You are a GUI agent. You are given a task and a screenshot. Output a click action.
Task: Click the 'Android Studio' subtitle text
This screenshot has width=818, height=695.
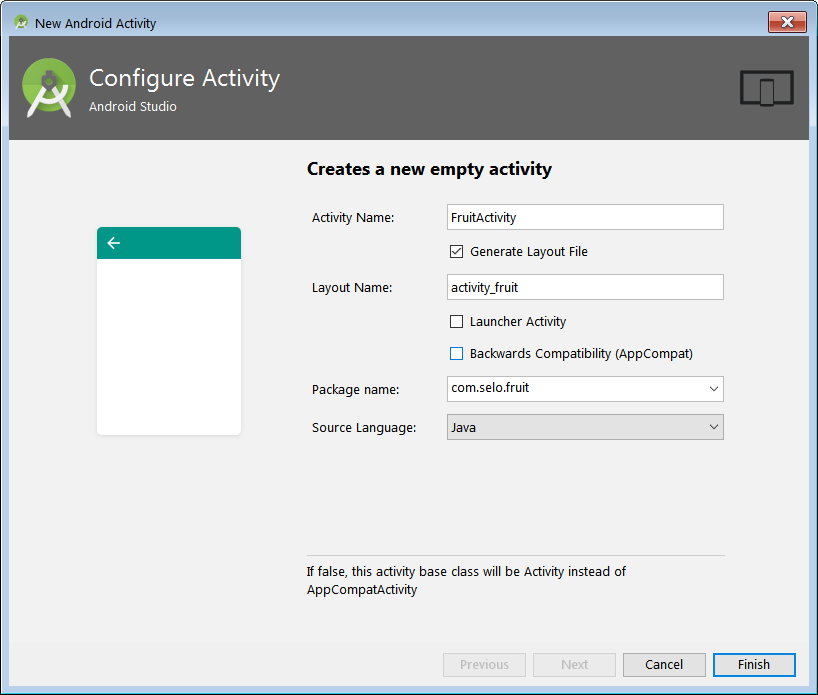coord(133,106)
